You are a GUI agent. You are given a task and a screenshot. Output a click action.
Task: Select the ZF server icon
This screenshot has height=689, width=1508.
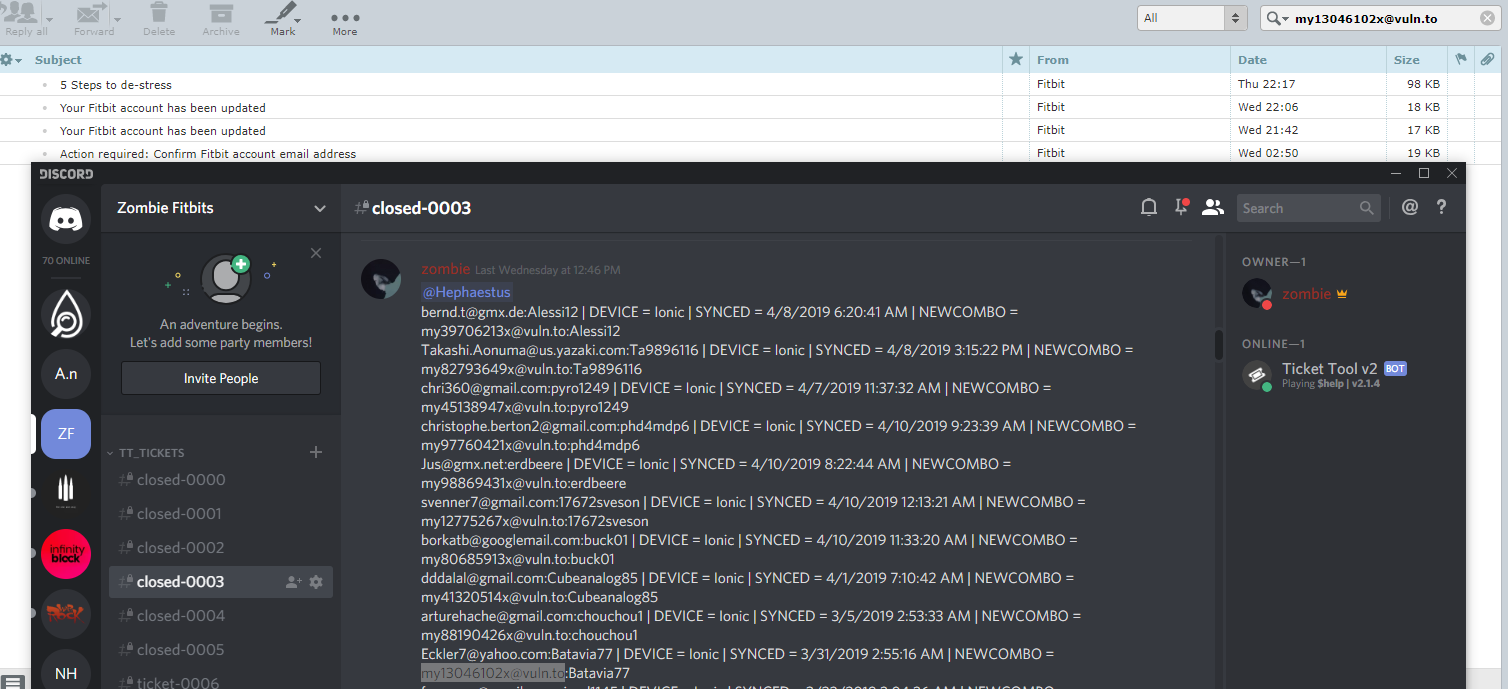coord(66,434)
